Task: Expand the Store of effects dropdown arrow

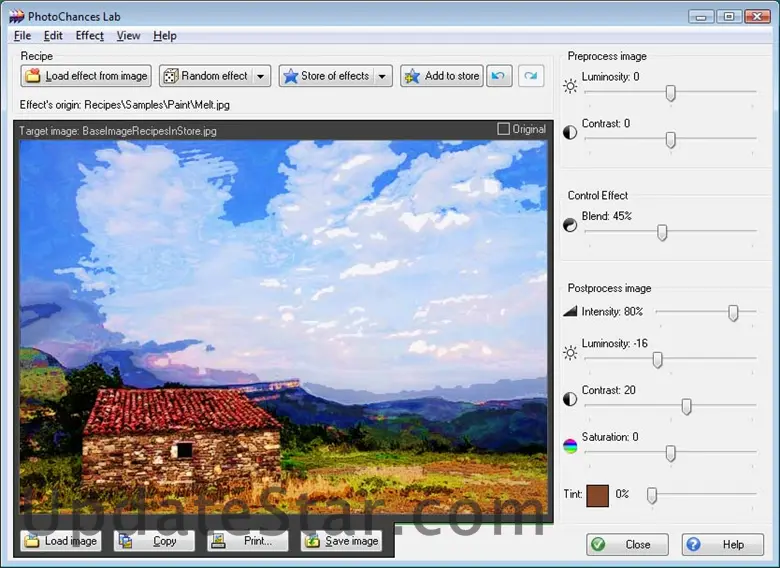Action: 382,76
